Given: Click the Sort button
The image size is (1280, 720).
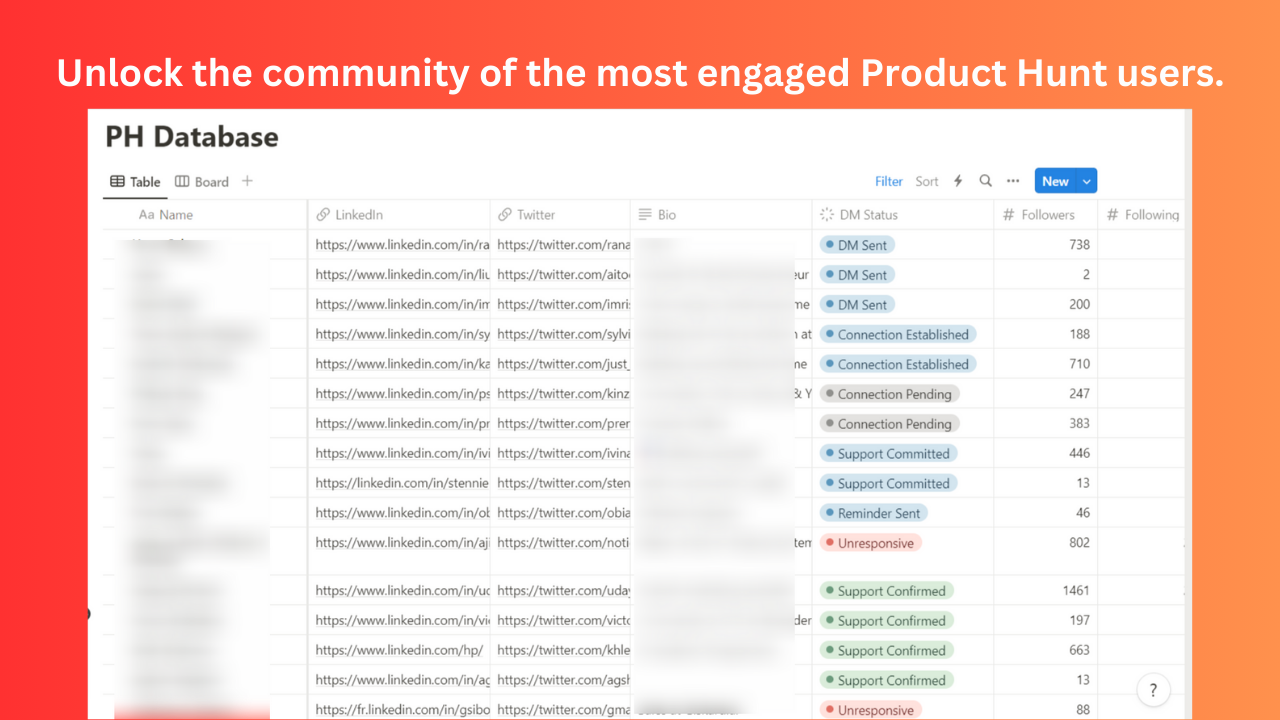Looking at the screenshot, I should pyautogui.click(x=927, y=181).
